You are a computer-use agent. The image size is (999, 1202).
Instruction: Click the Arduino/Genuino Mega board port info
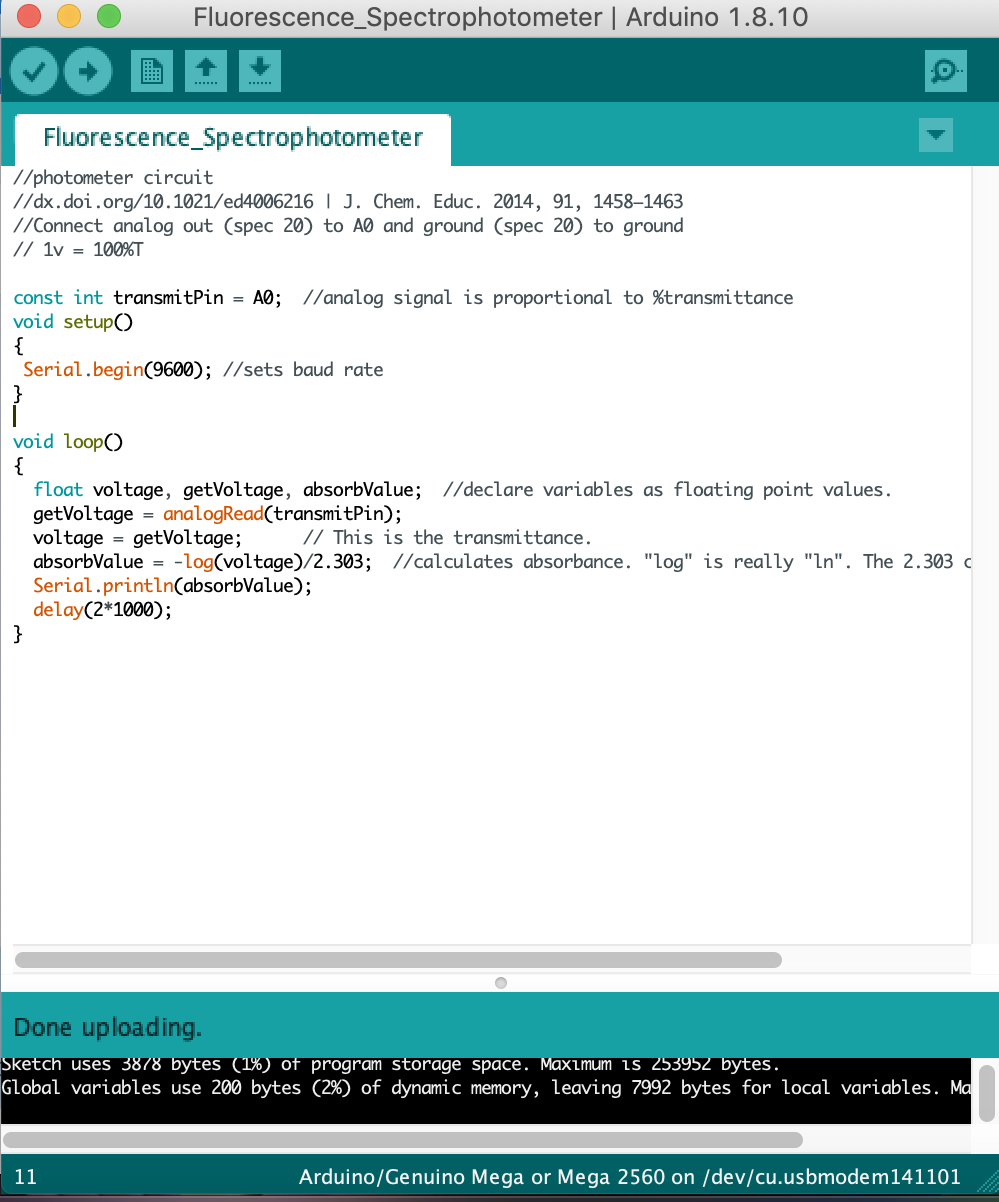pyautogui.click(x=630, y=1177)
